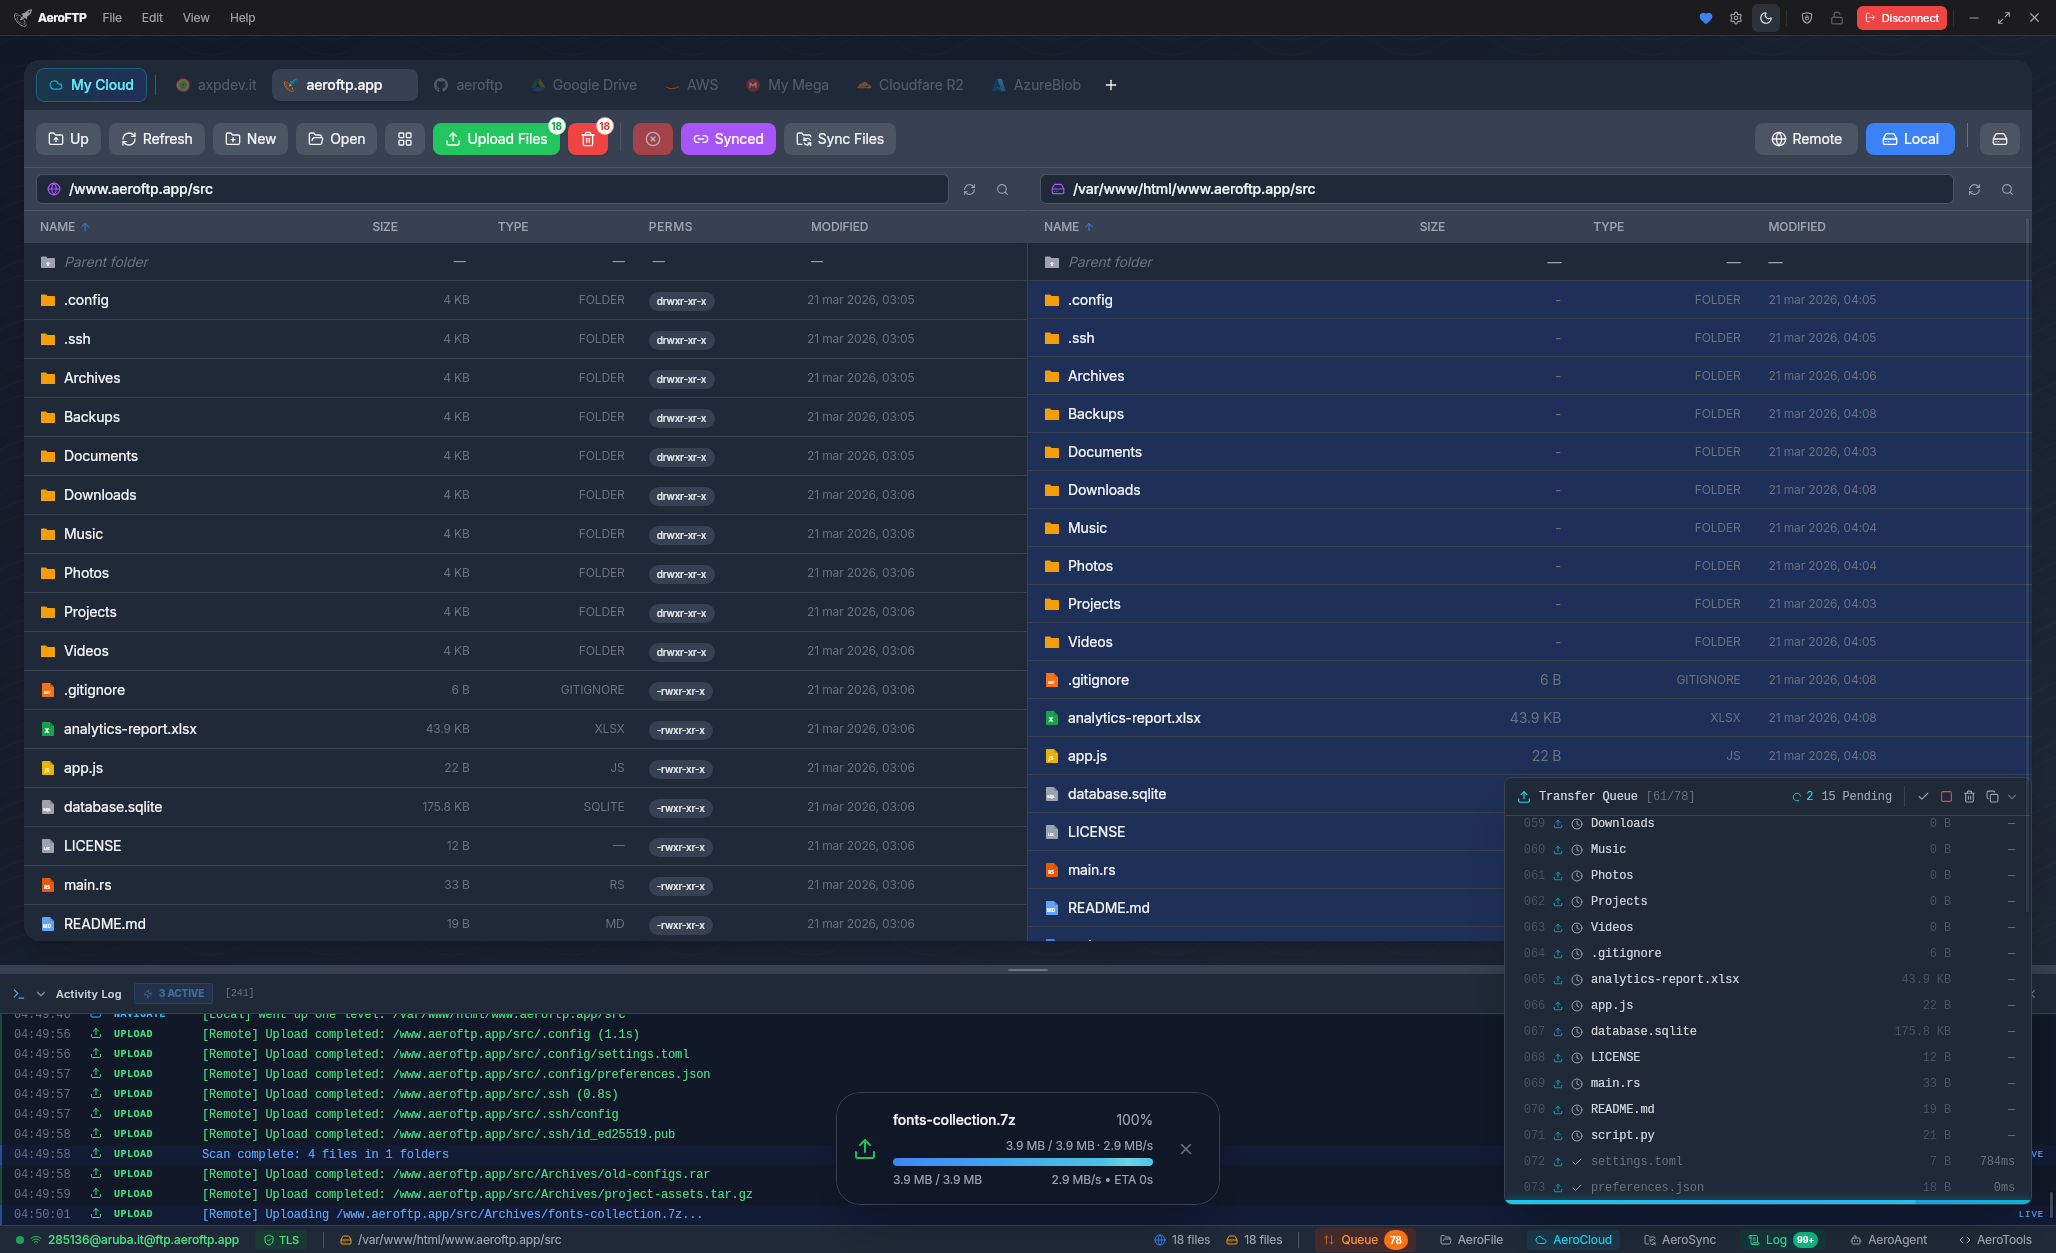Screen dimensions: 2056x1253
Task: Collapse the Activity Log chevron
Action: 41,994
